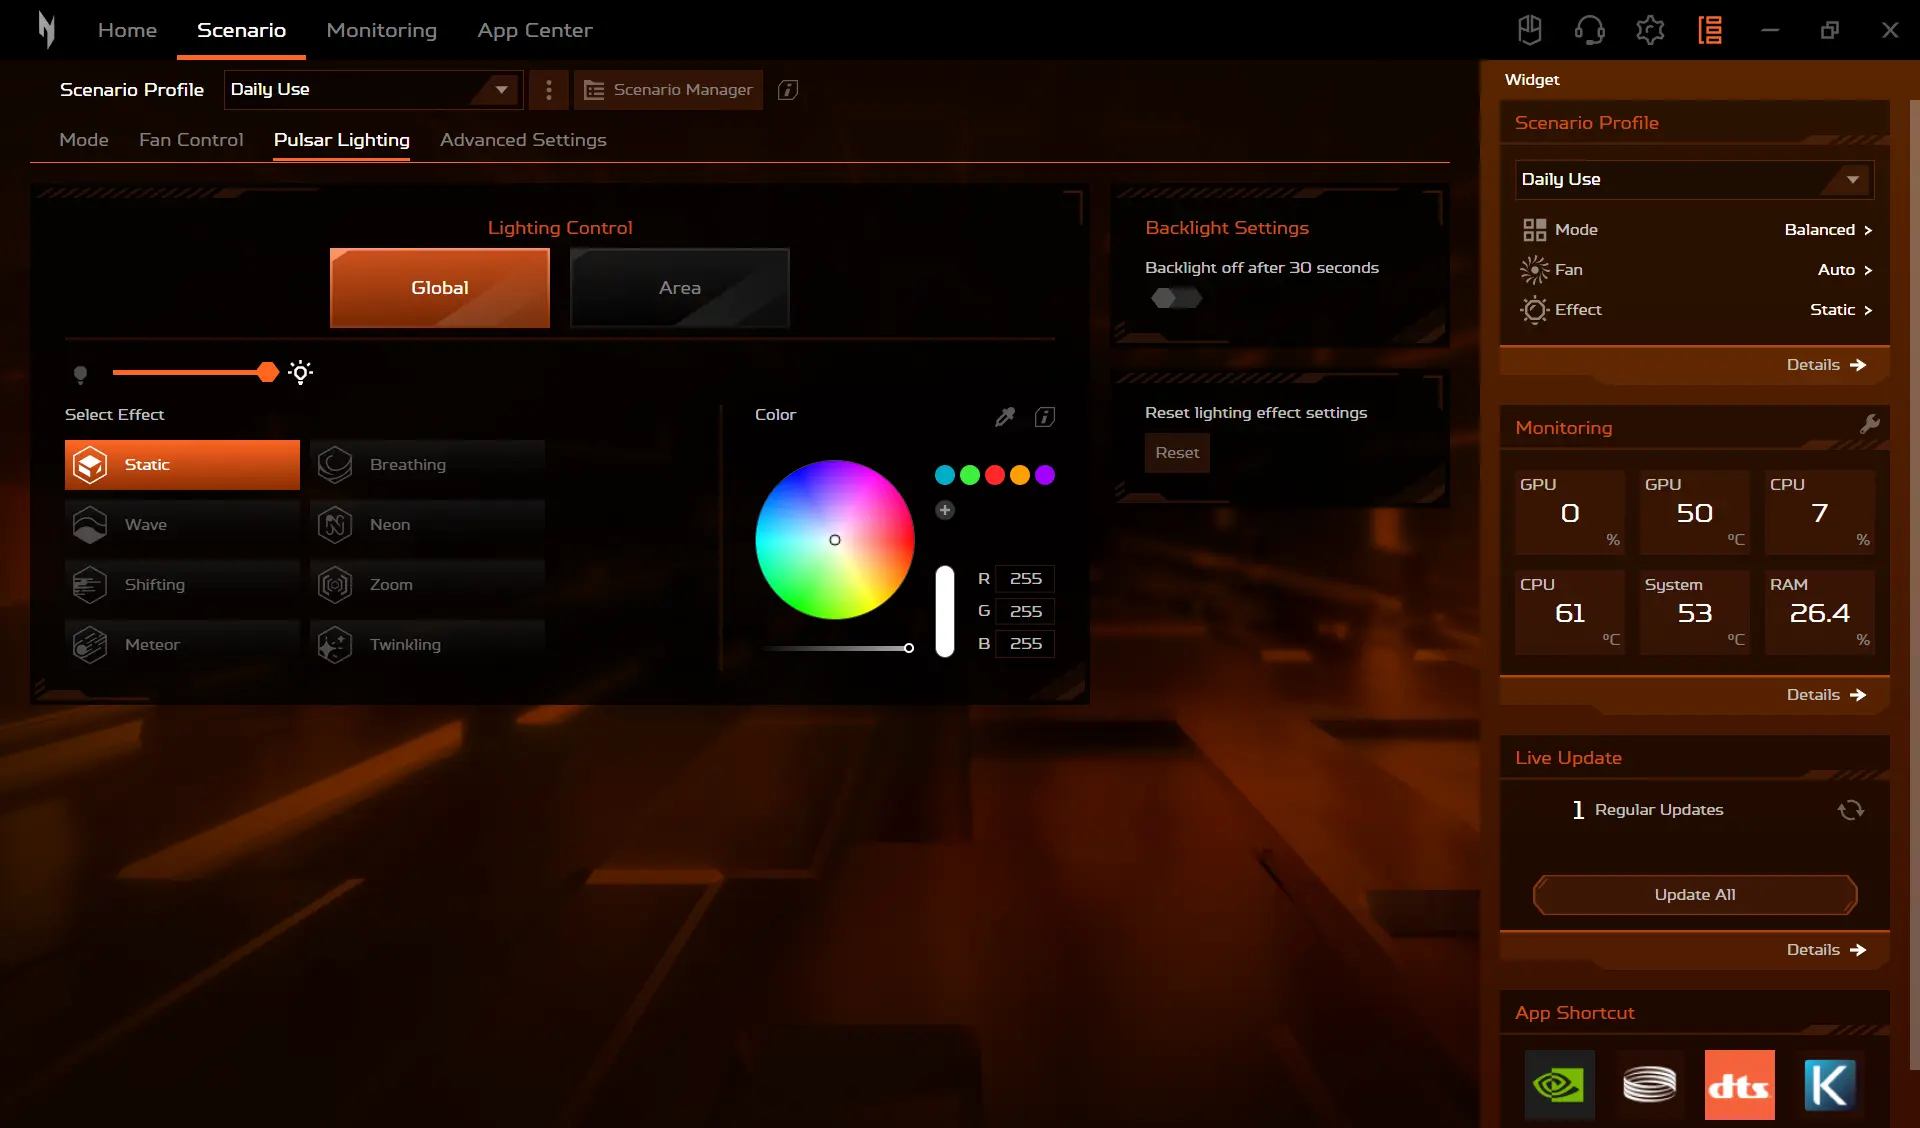Click the info icon beside Scenario Manager
This screenshot has height=1128, width=1920.
[x=788, y=90]
